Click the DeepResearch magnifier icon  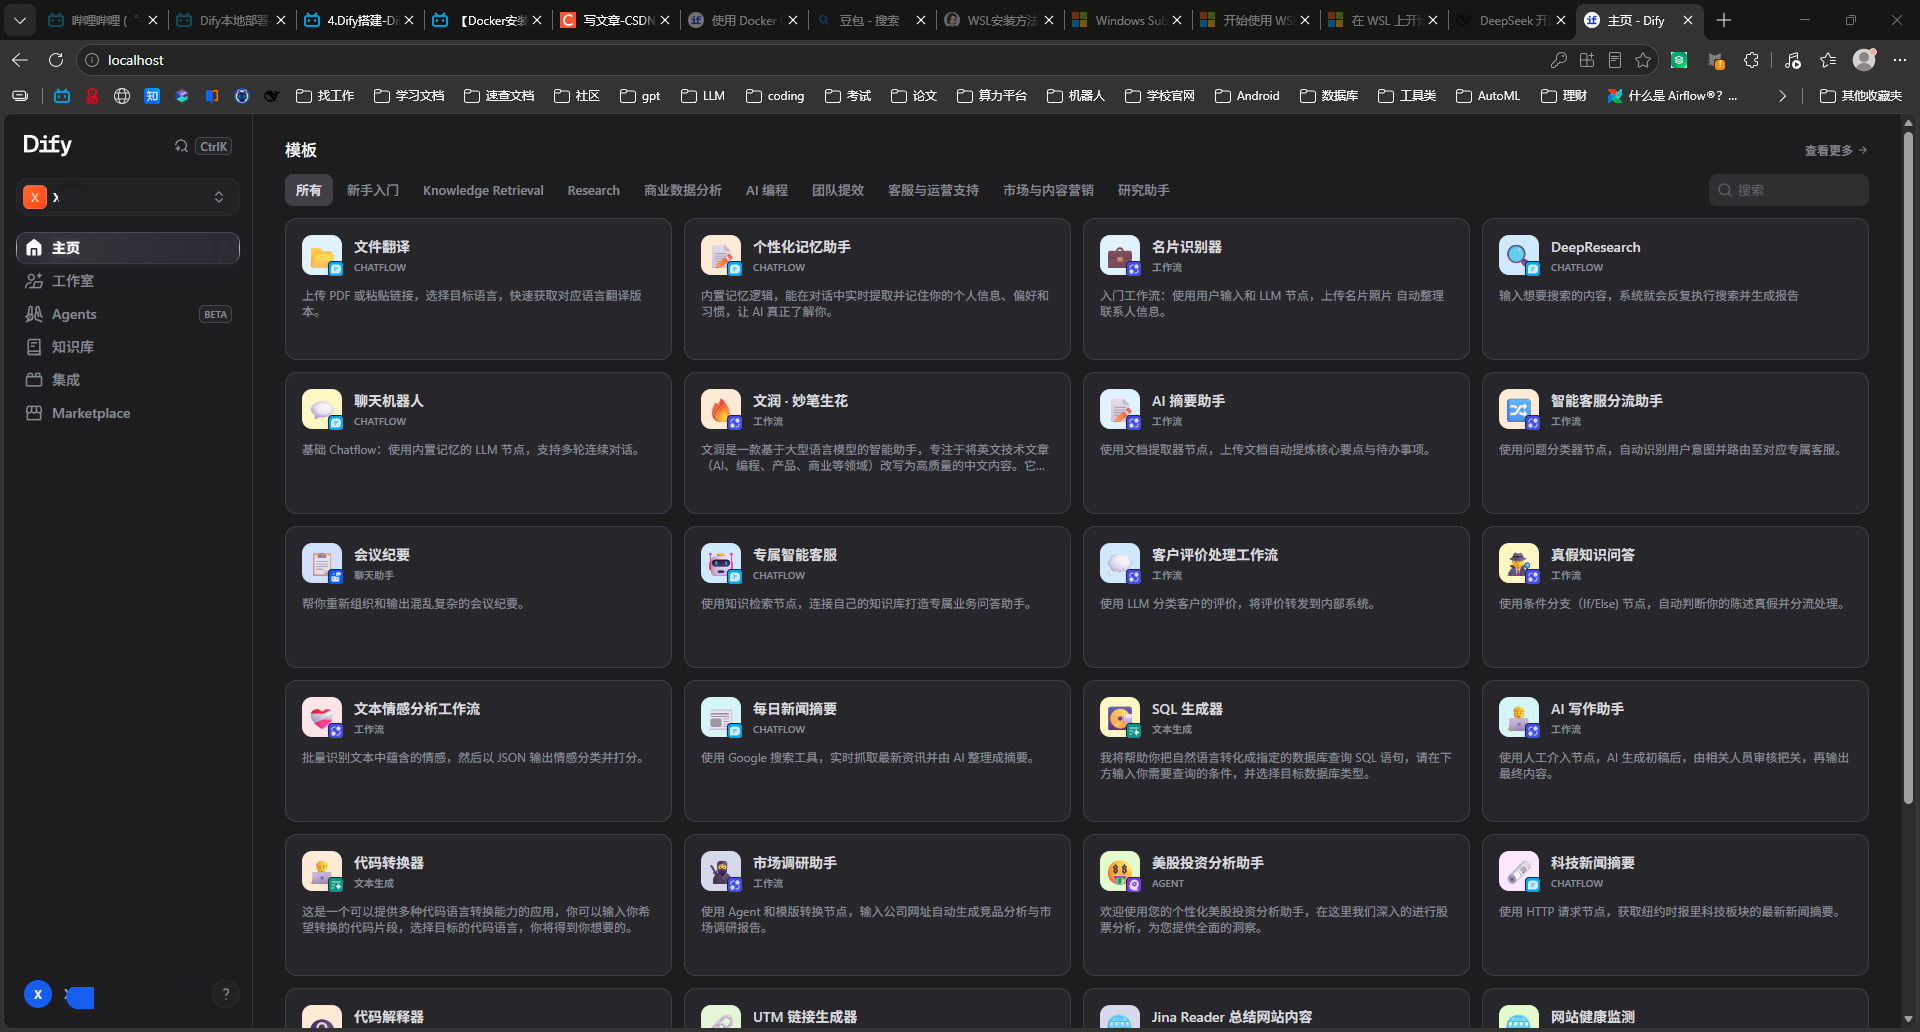[1519, 256]
